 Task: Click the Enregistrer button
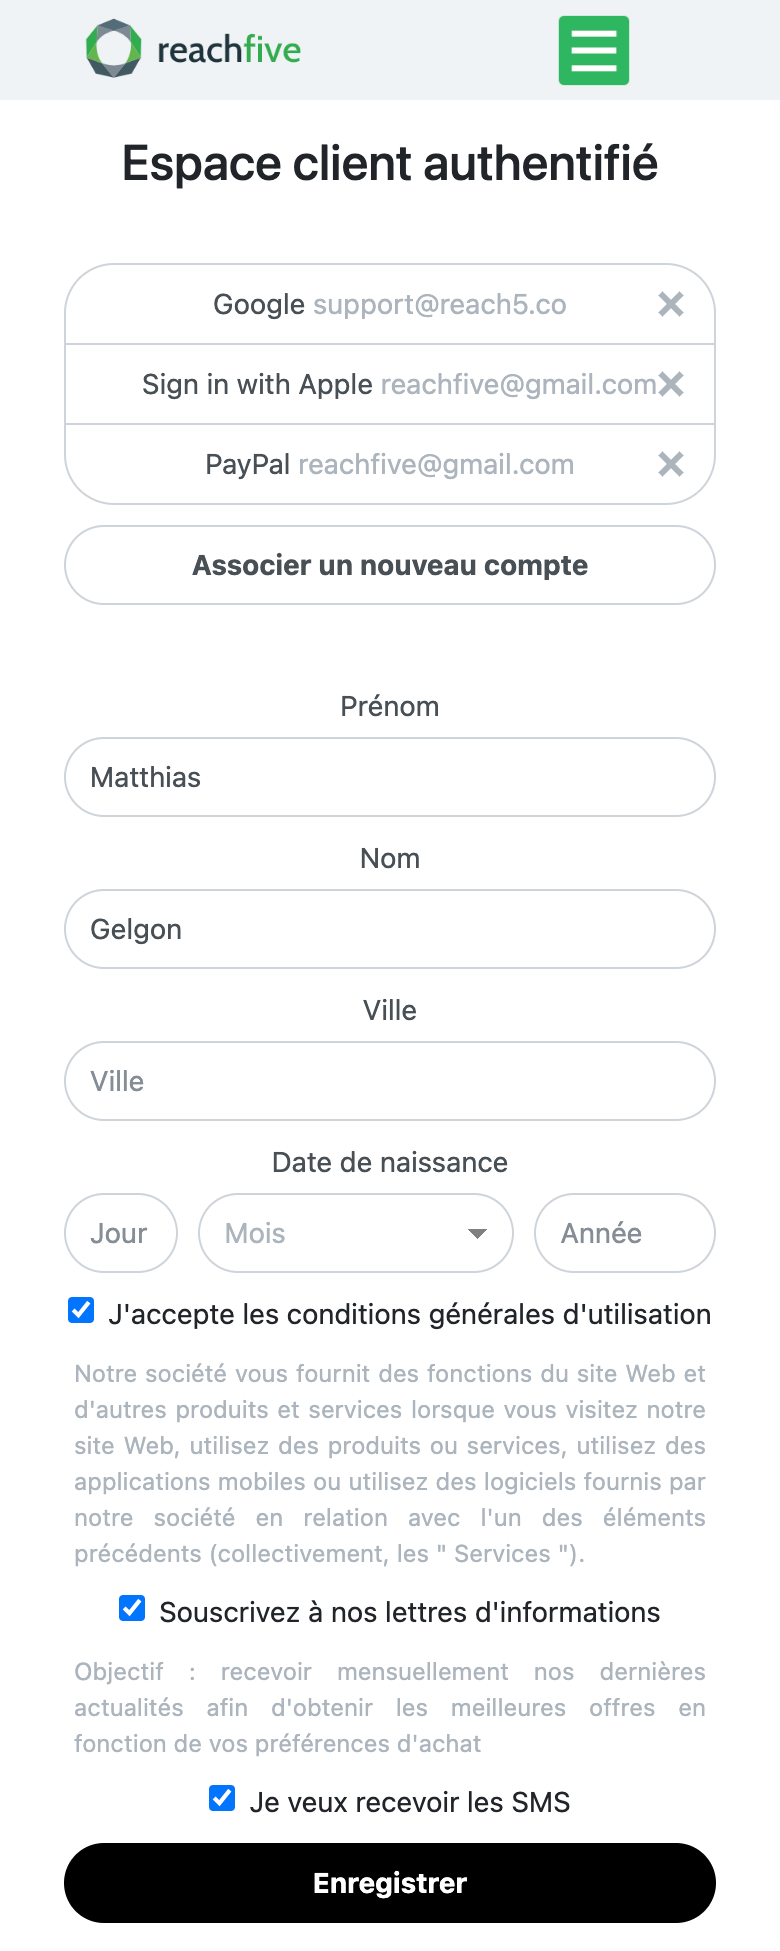click(x=390, y=1883)
